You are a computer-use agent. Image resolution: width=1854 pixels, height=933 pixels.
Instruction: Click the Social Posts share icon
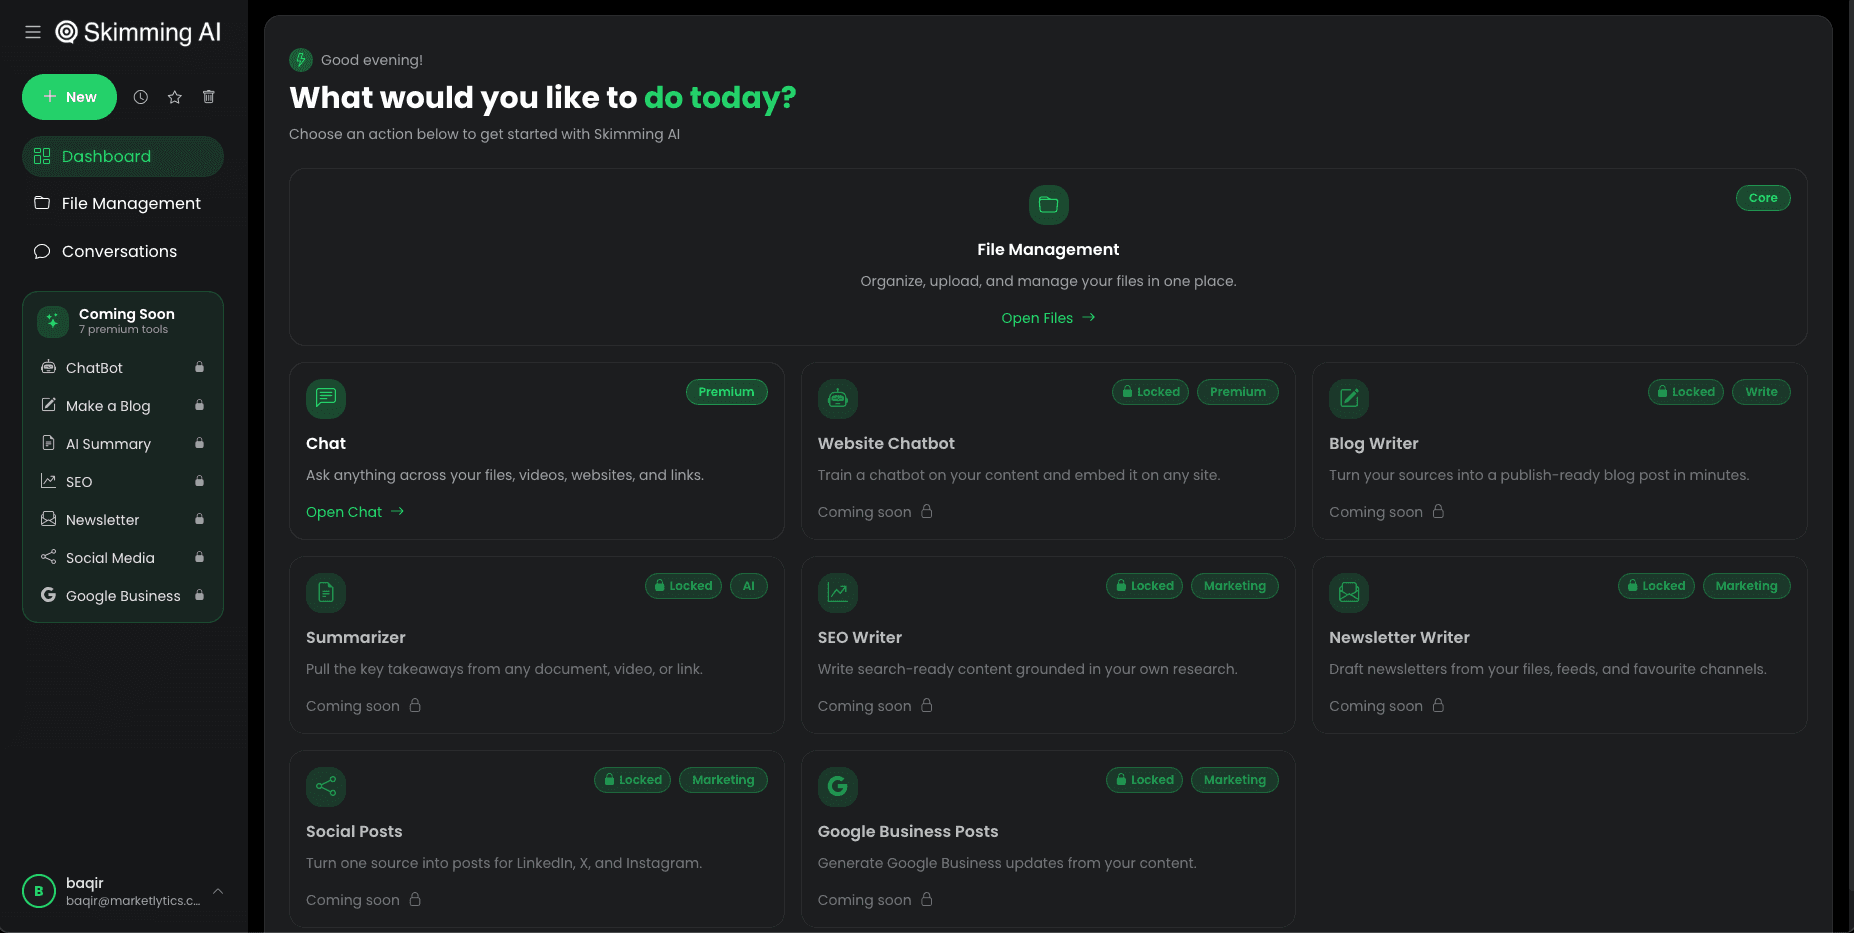click(x=326, y=786)
